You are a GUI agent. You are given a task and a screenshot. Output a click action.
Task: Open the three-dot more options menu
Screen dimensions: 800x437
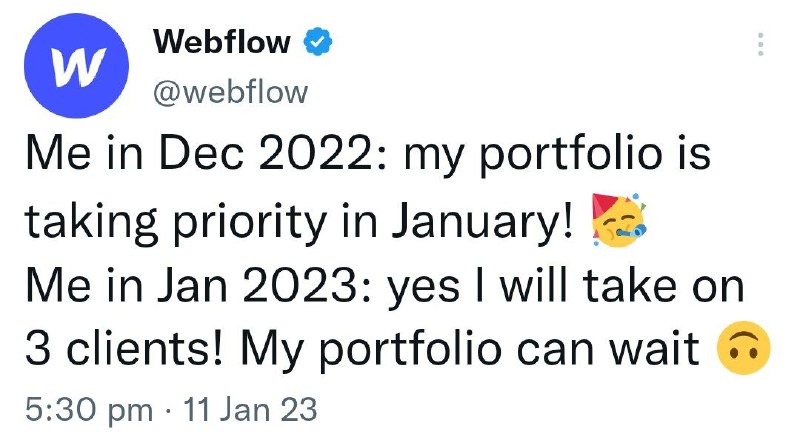coord(760,44)
